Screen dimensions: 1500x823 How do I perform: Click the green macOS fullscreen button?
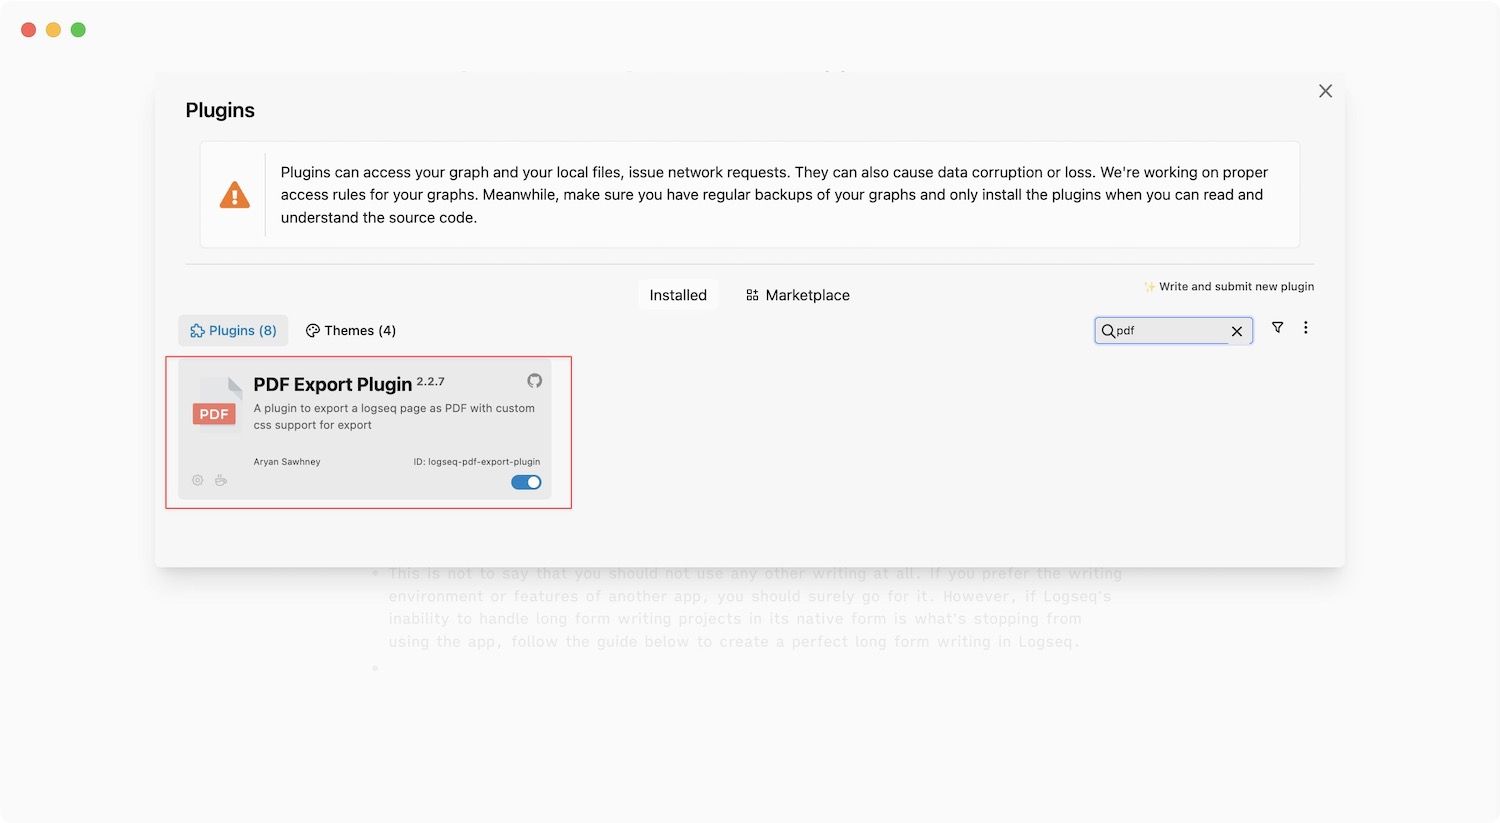[x=78, y=30]
